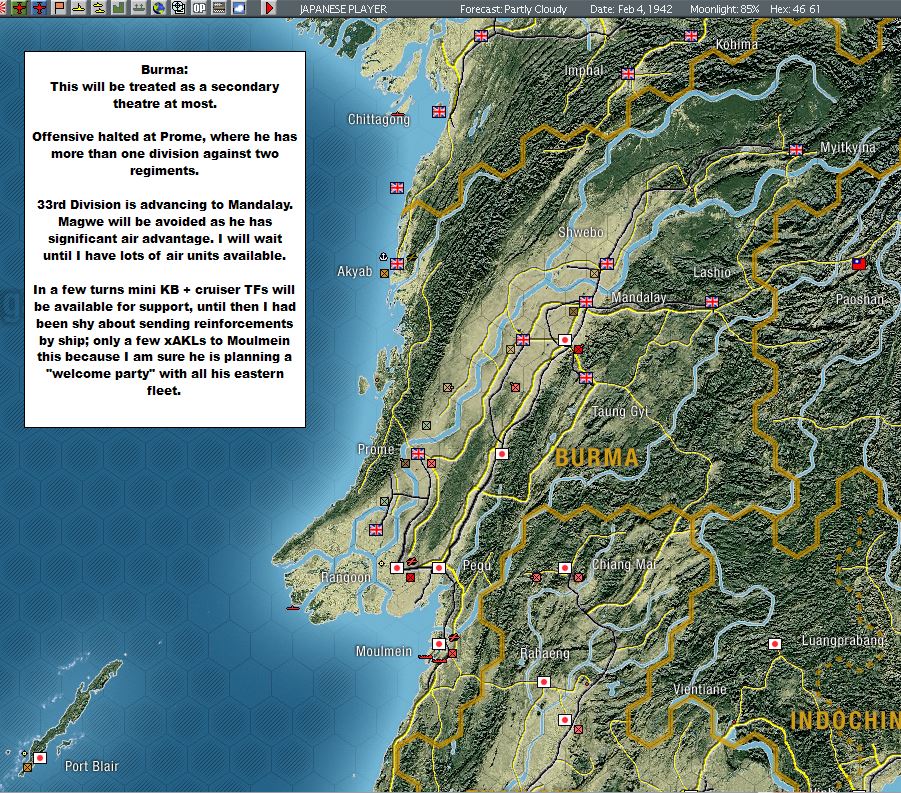Click the red end-turn arrow
This screenshot has width=901, height=793.
coord(268,8)
